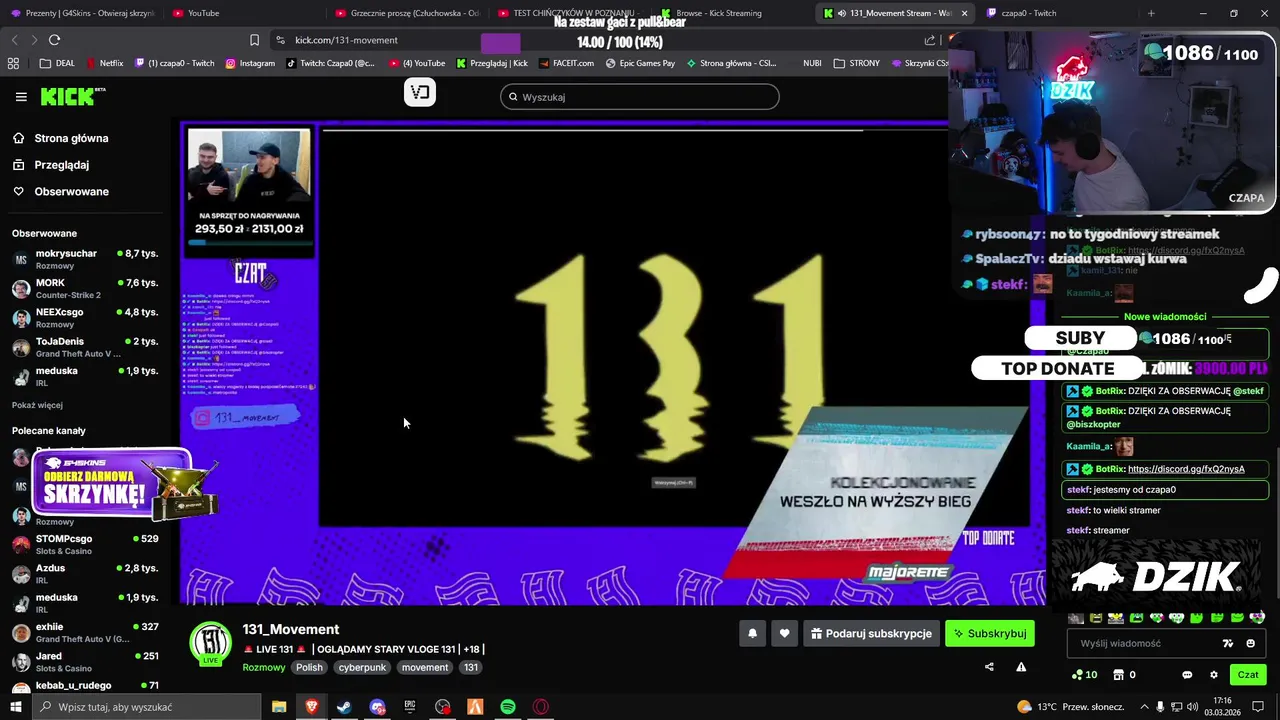Switch to the czapa0 - Twitch tab
This screenshot has height=720, width=1280.
pyautogui.click(x=1057, y=13)
